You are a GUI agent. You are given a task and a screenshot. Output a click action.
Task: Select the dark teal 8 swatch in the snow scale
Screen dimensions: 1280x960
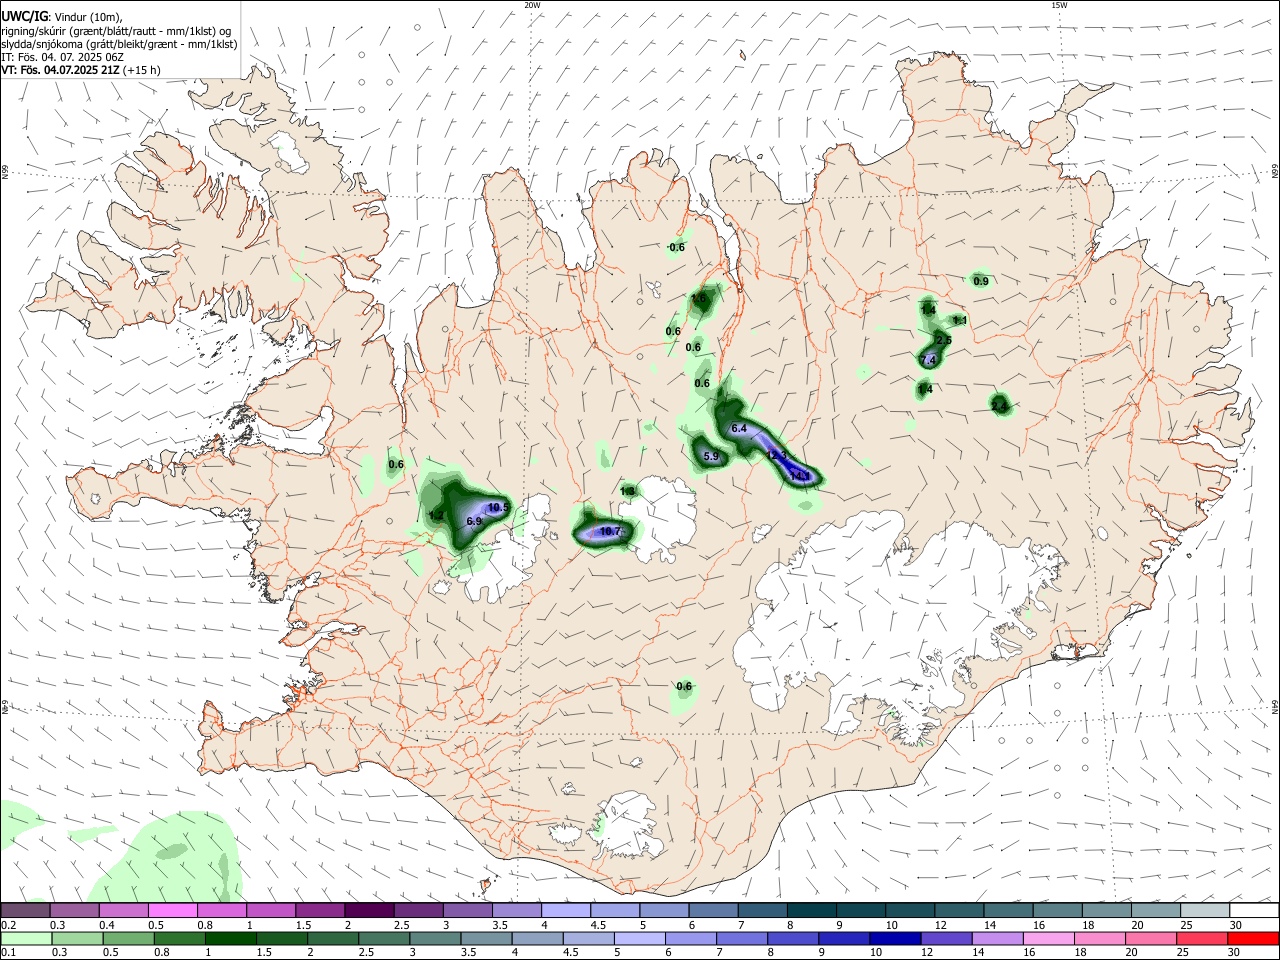[813, 911]
